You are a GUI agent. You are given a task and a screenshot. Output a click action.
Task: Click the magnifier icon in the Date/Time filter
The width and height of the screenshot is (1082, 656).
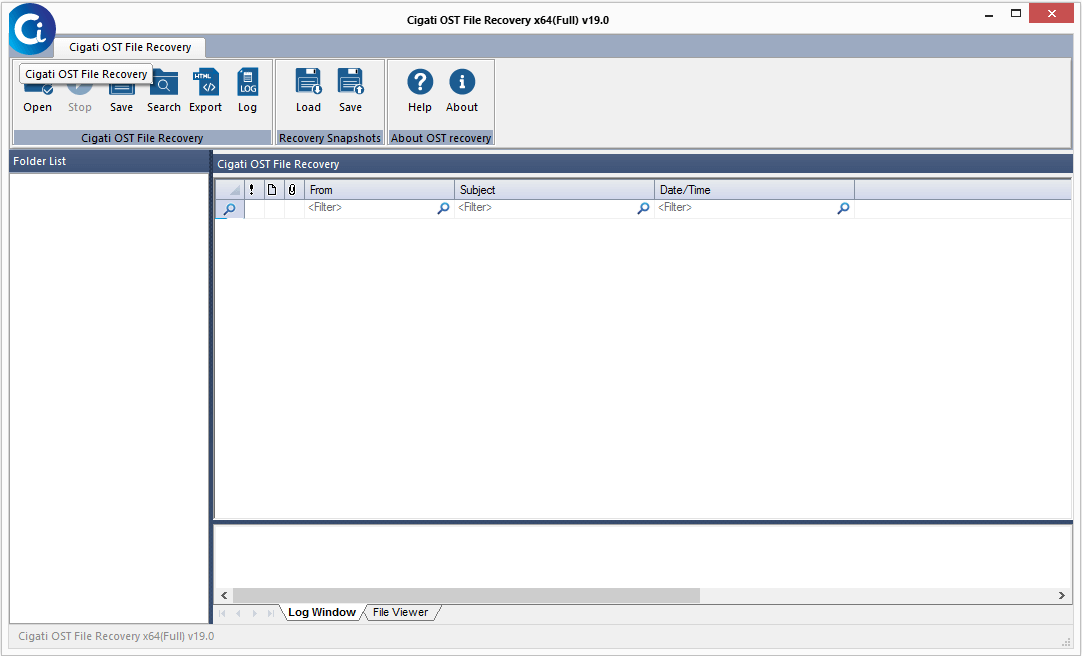(x=843, y=208)
